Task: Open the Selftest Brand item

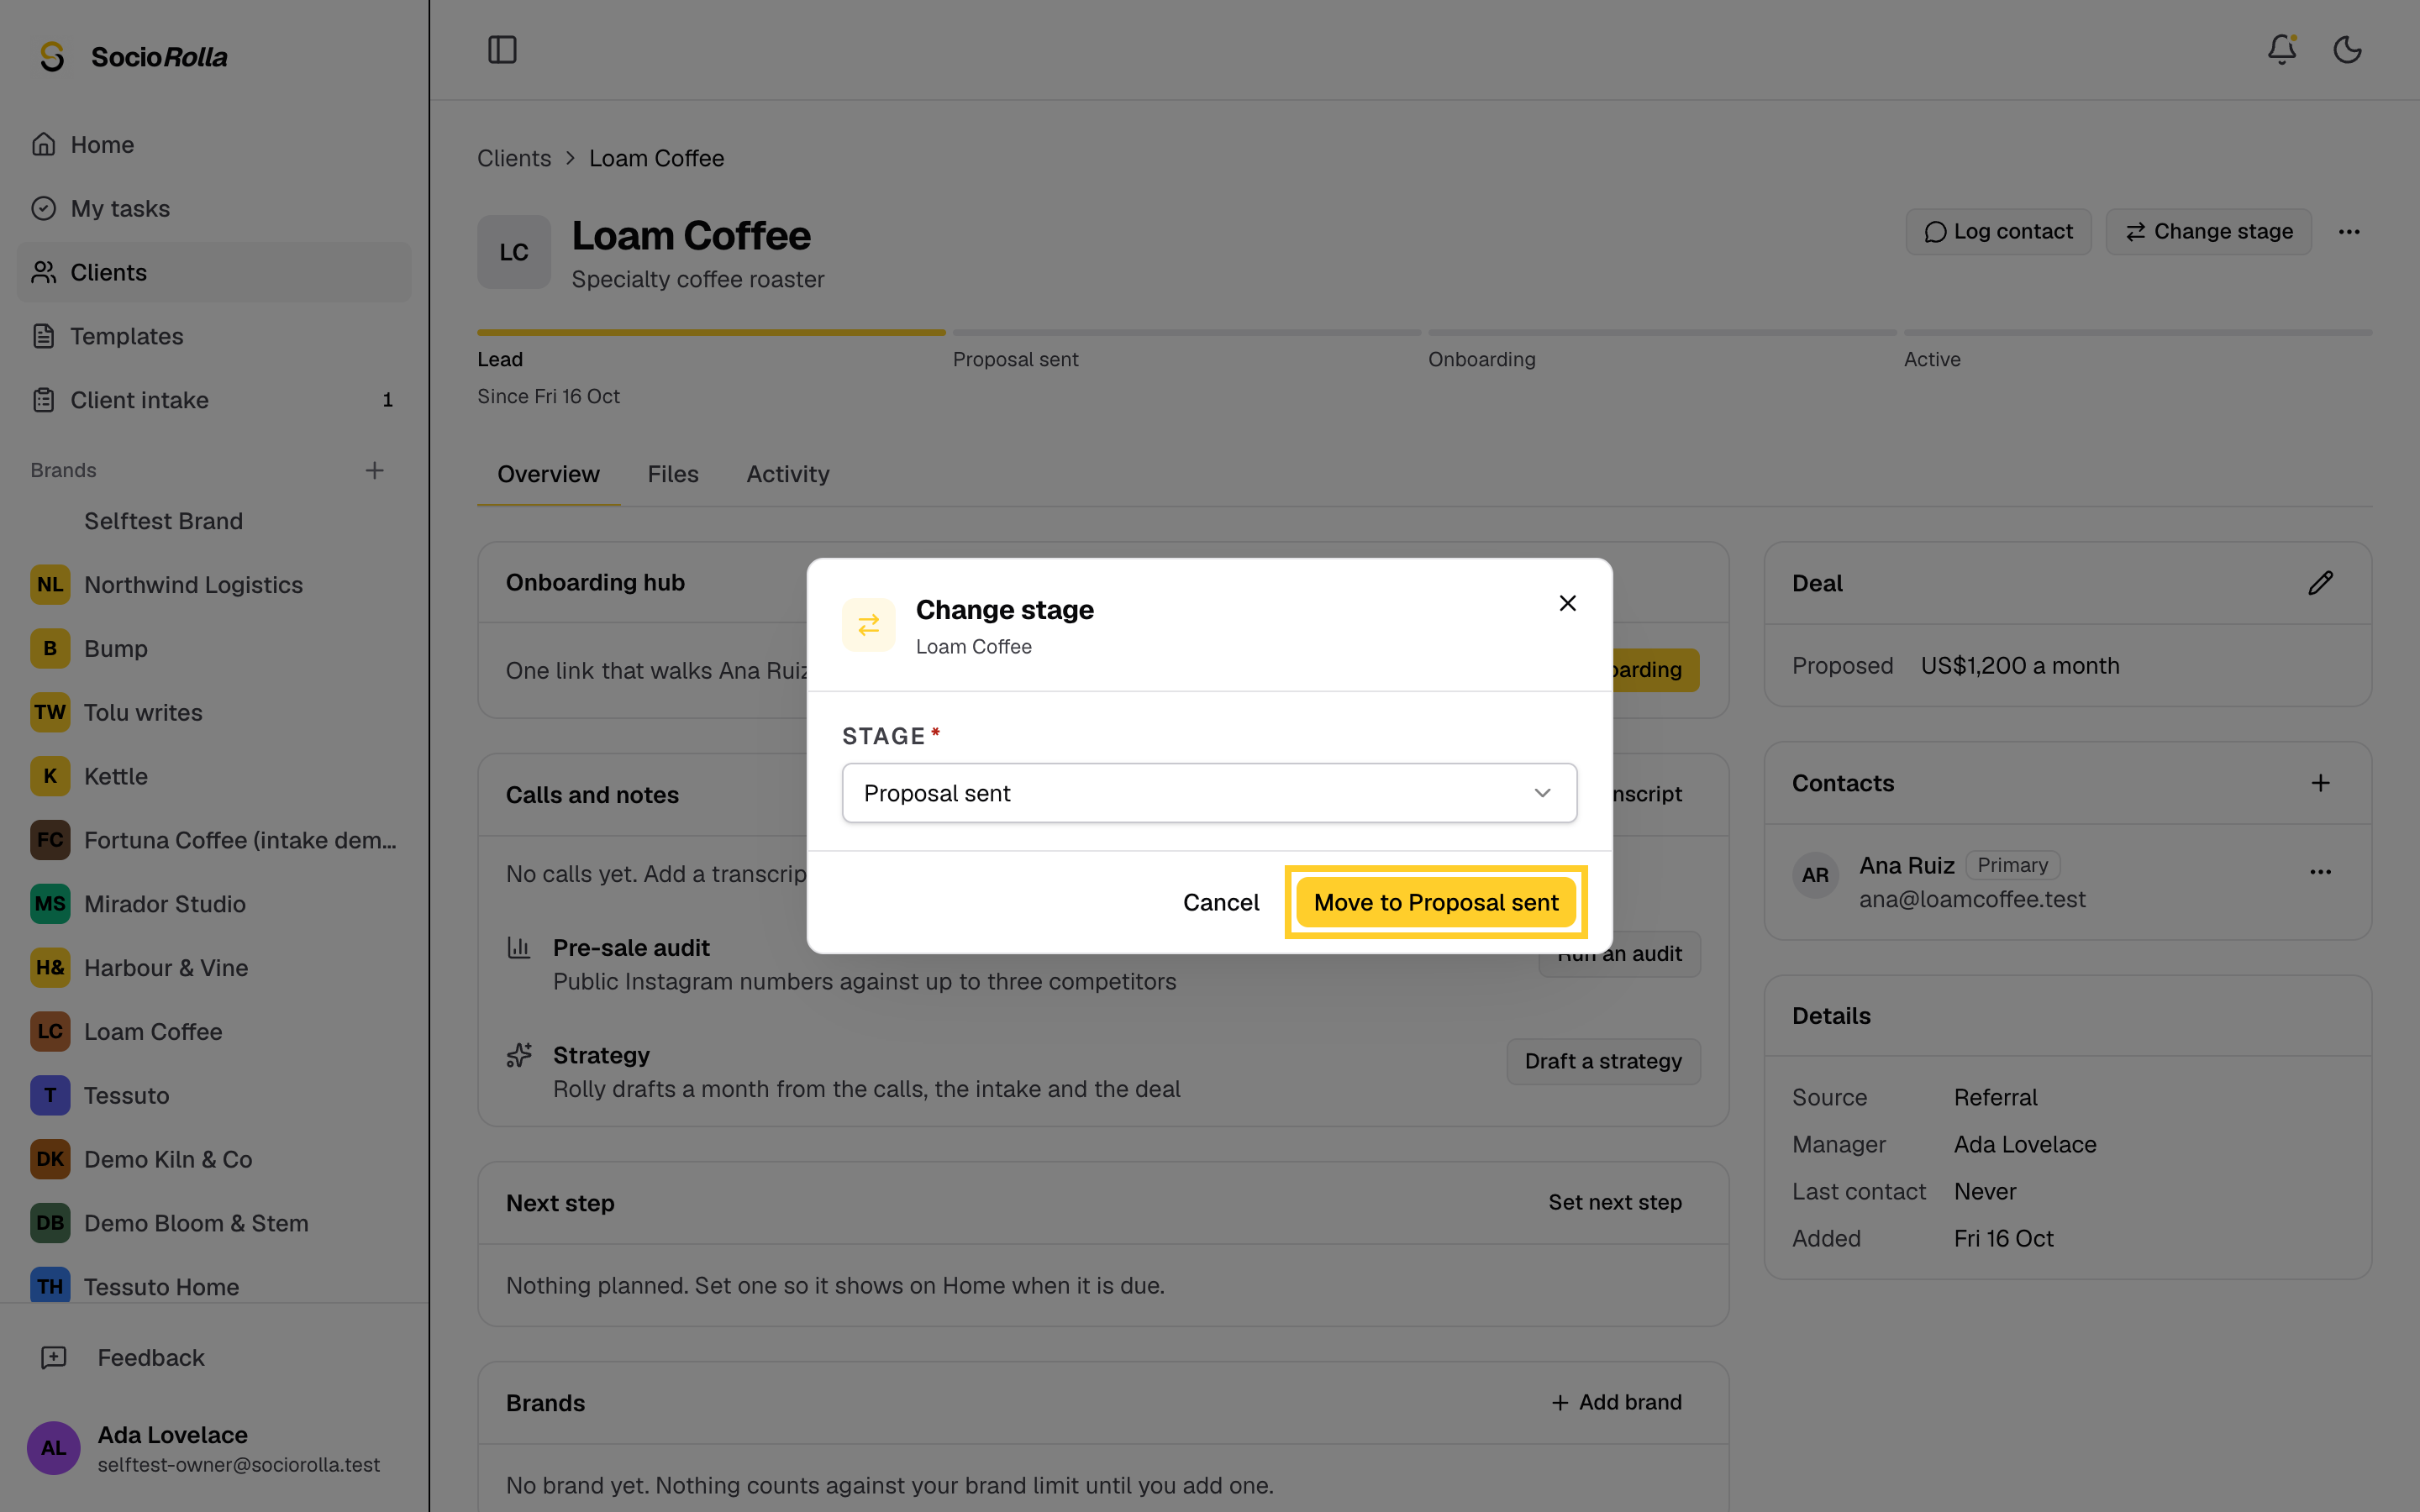Action: coord(214,521)
